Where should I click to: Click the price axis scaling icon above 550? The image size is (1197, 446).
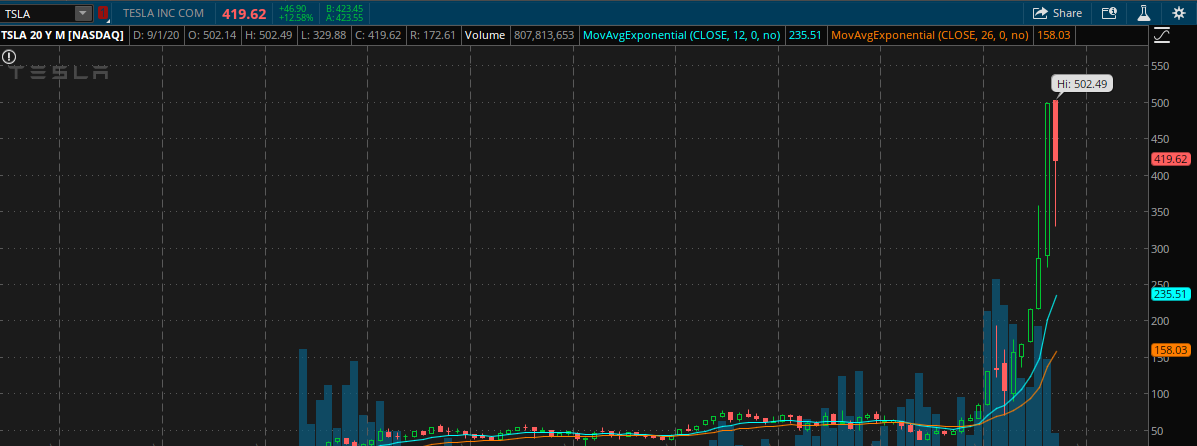(x=1161, y=35)
